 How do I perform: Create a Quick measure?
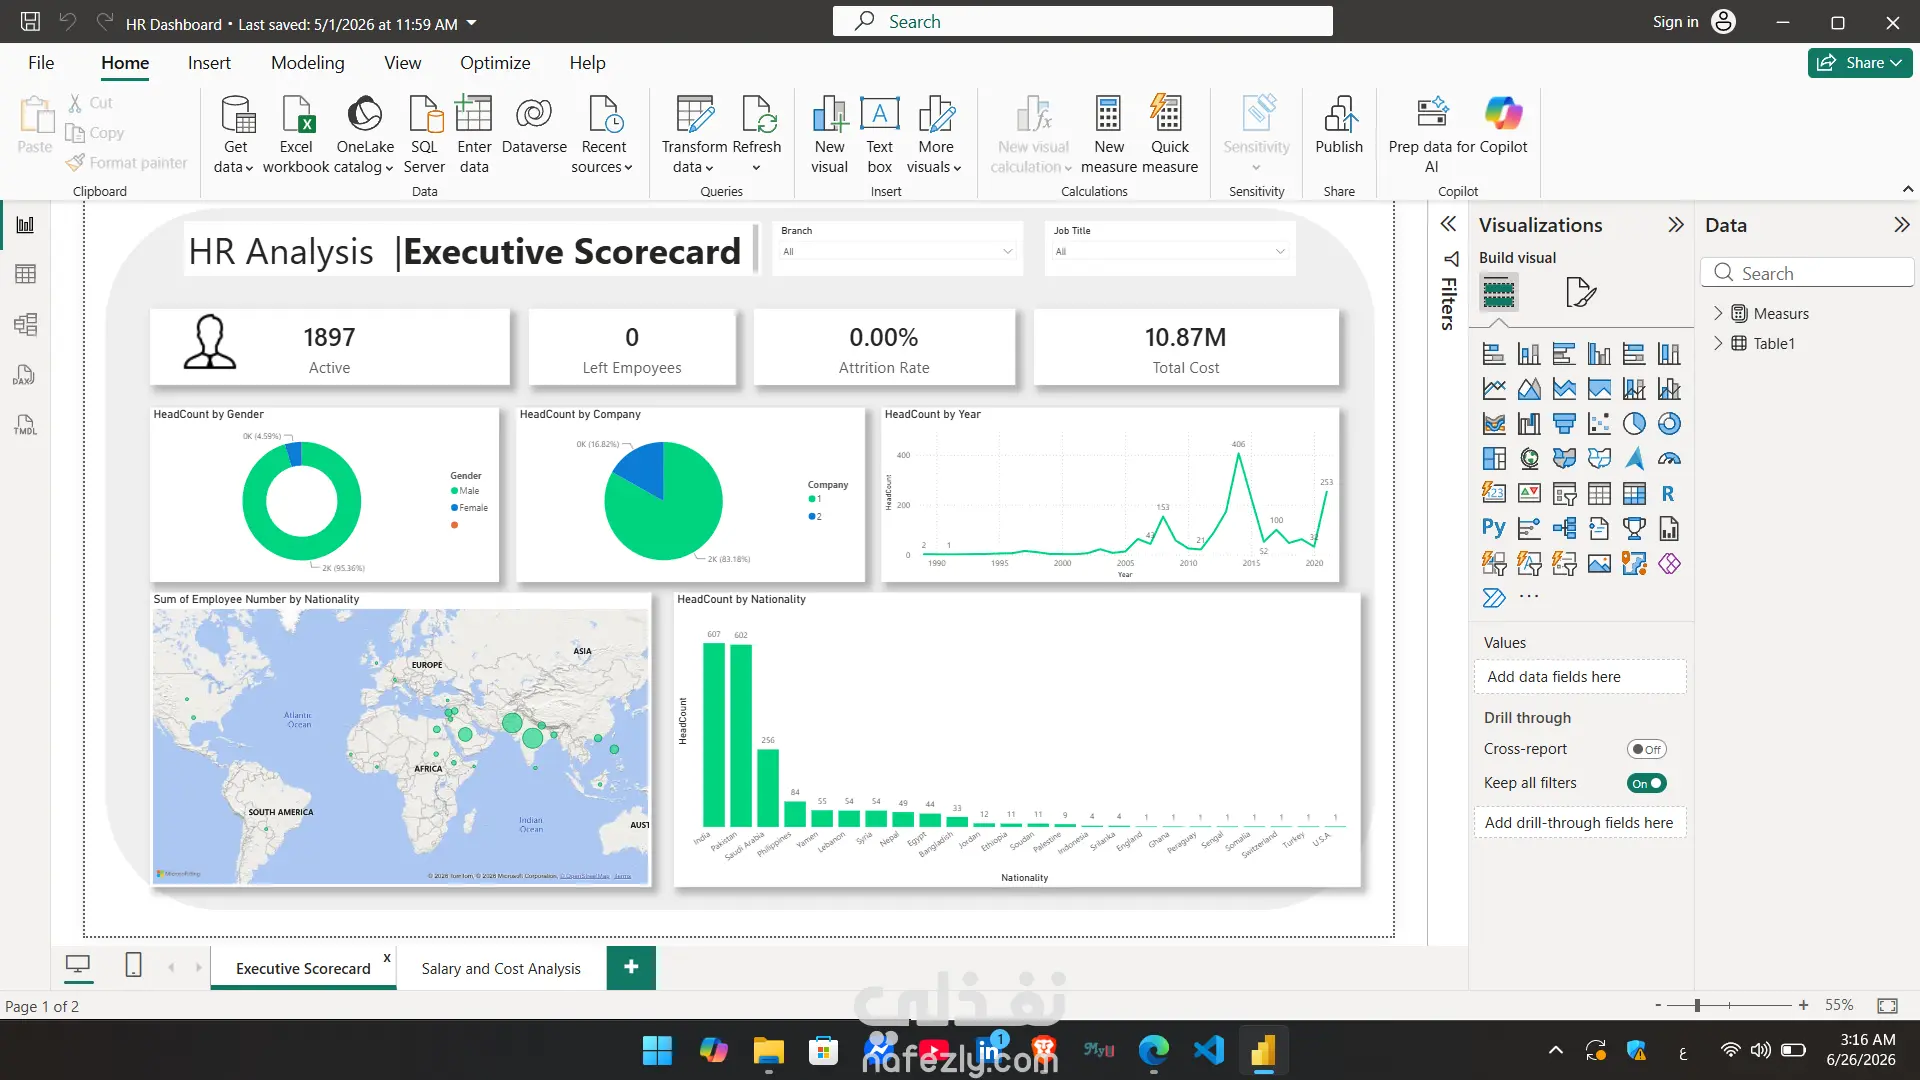pos(1169,134)
